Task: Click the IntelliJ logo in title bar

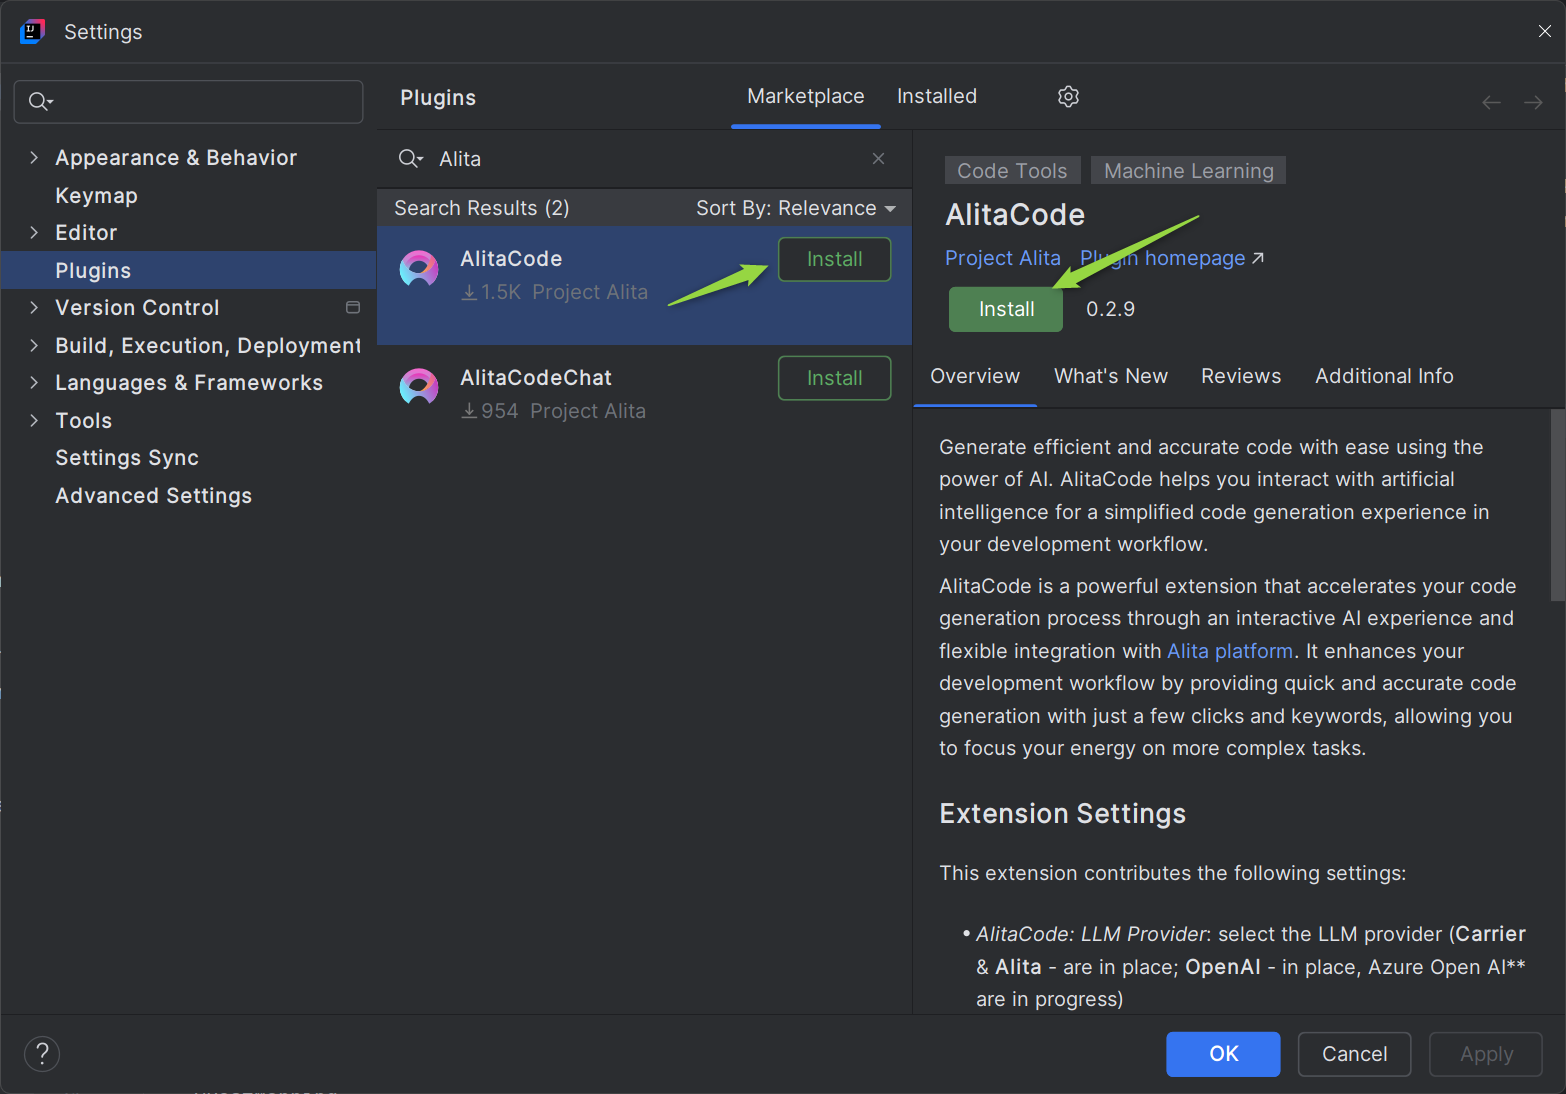Action: tap(32, 32)
